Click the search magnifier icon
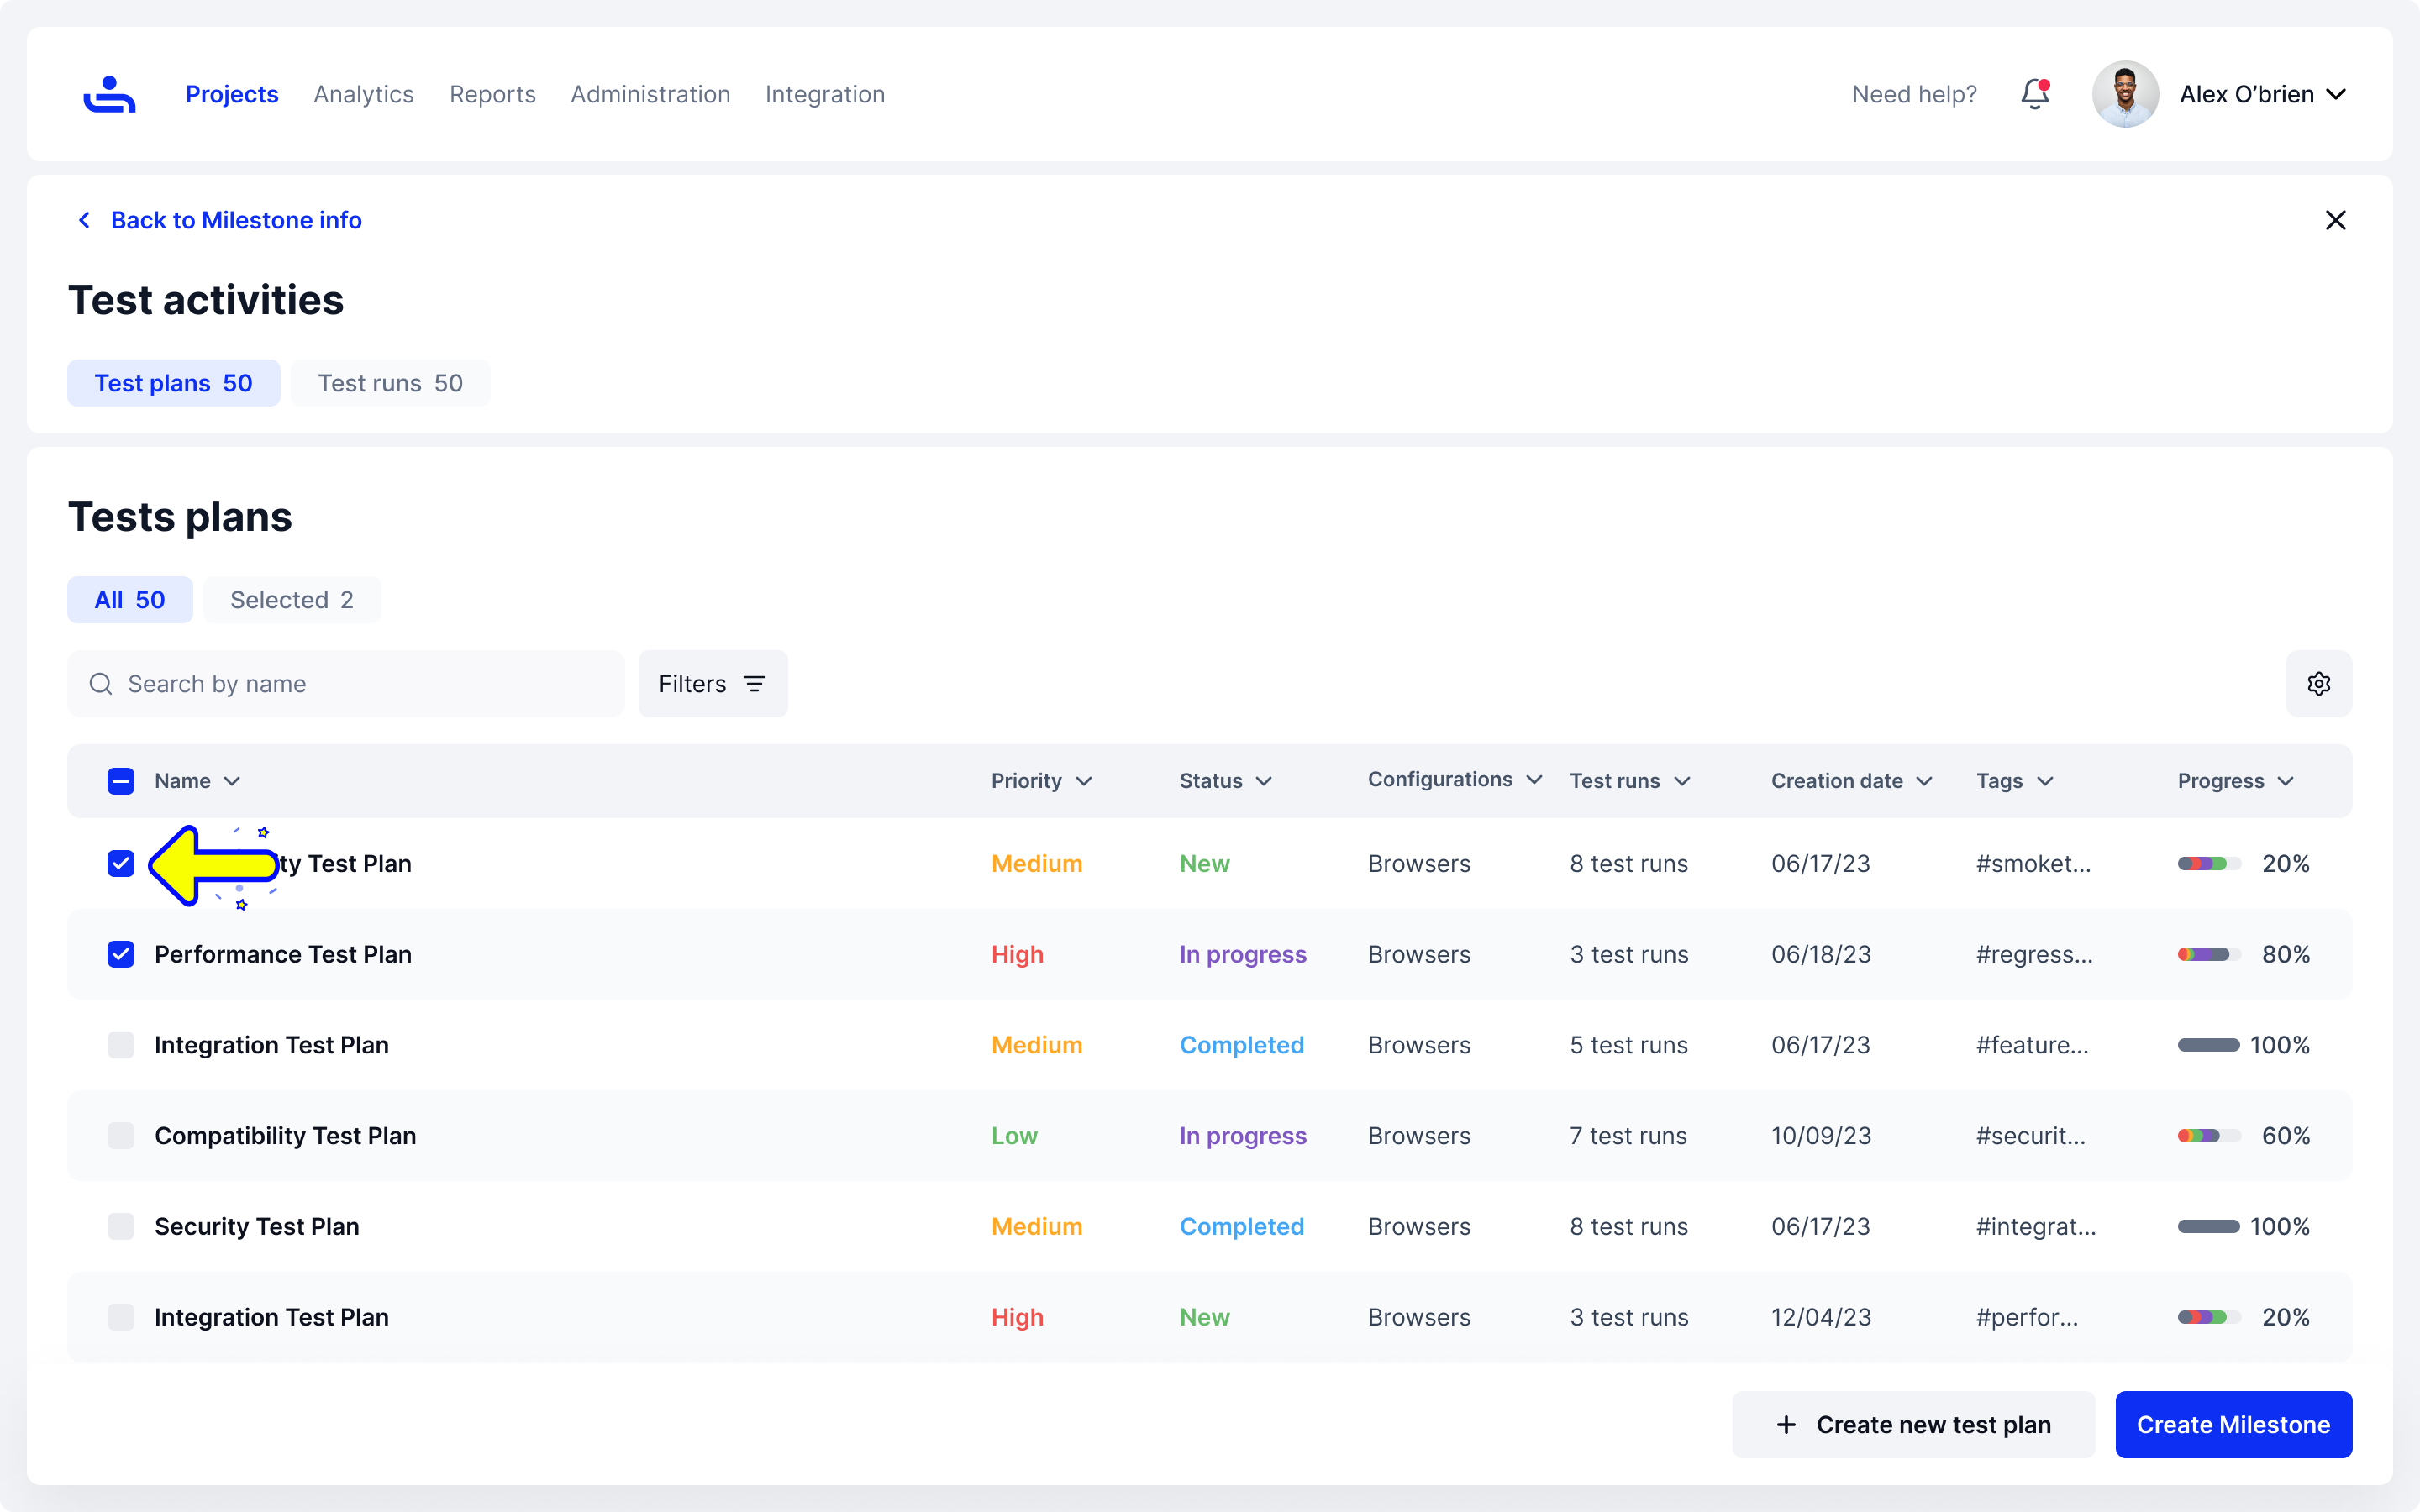 tap(101, 684)
